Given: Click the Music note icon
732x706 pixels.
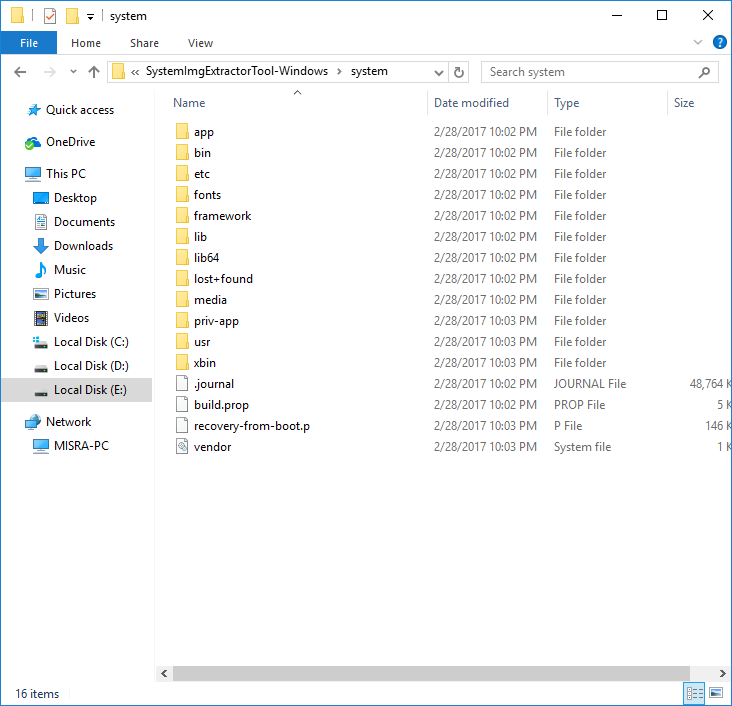Looking at the screenshot, I should click(x=41, y=270).
